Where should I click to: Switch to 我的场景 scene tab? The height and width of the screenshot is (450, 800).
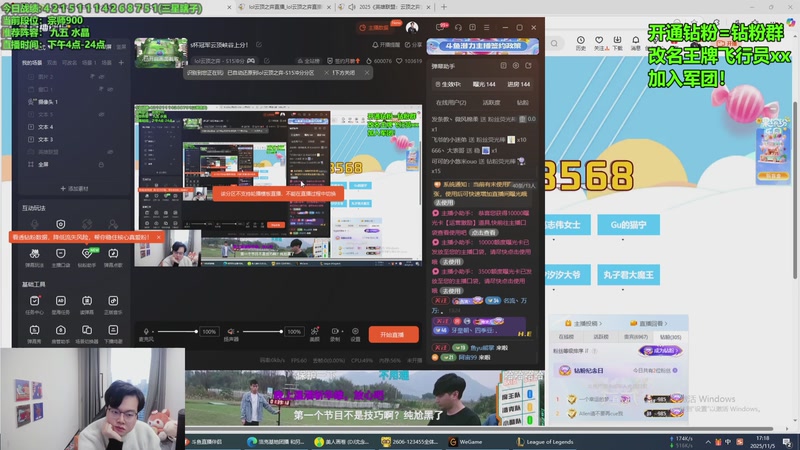point(32,63)
